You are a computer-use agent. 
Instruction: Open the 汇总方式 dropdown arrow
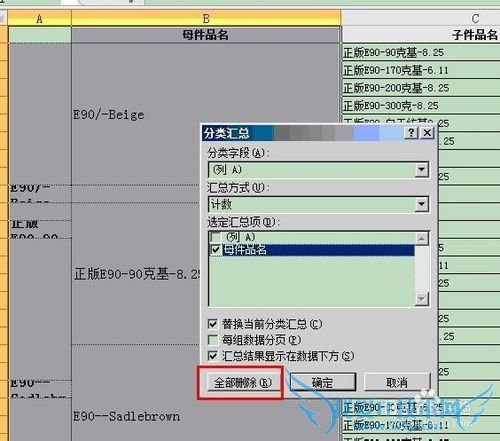(421, 204)
